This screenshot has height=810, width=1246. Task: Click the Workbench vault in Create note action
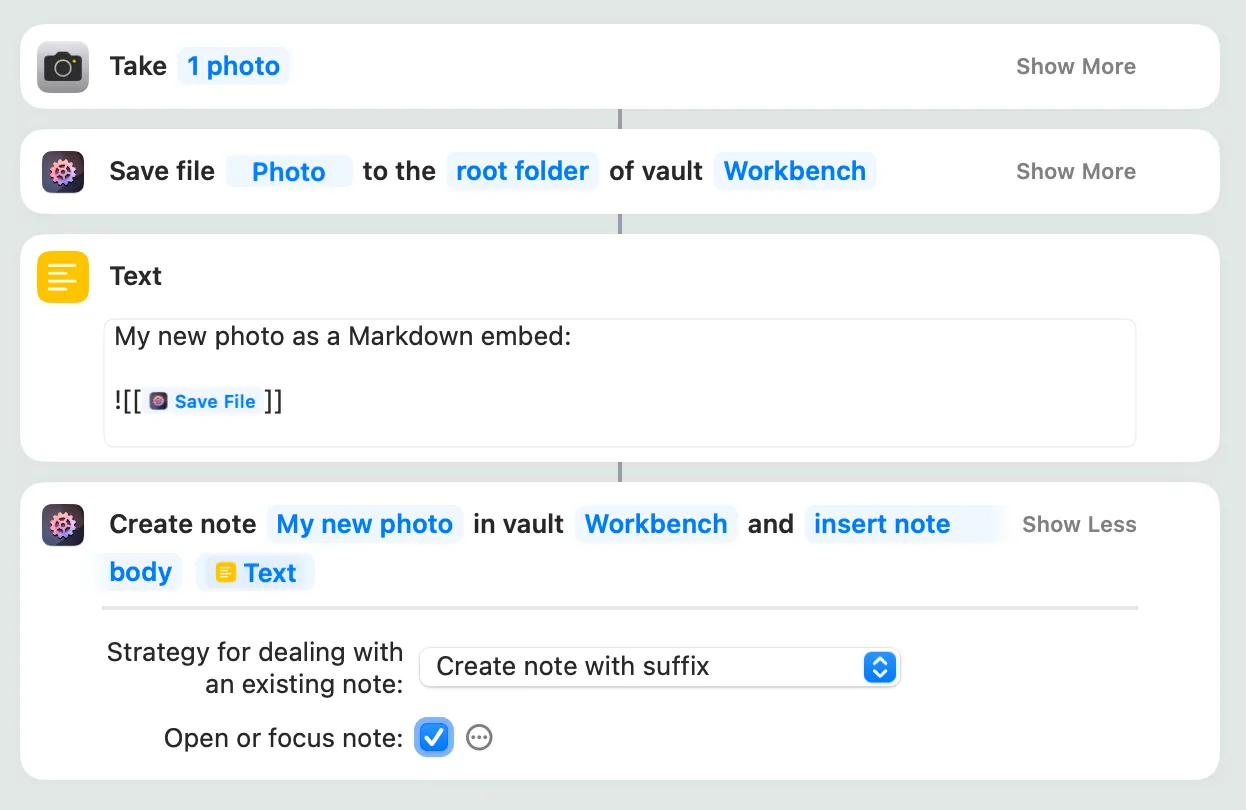pos(656,524)
